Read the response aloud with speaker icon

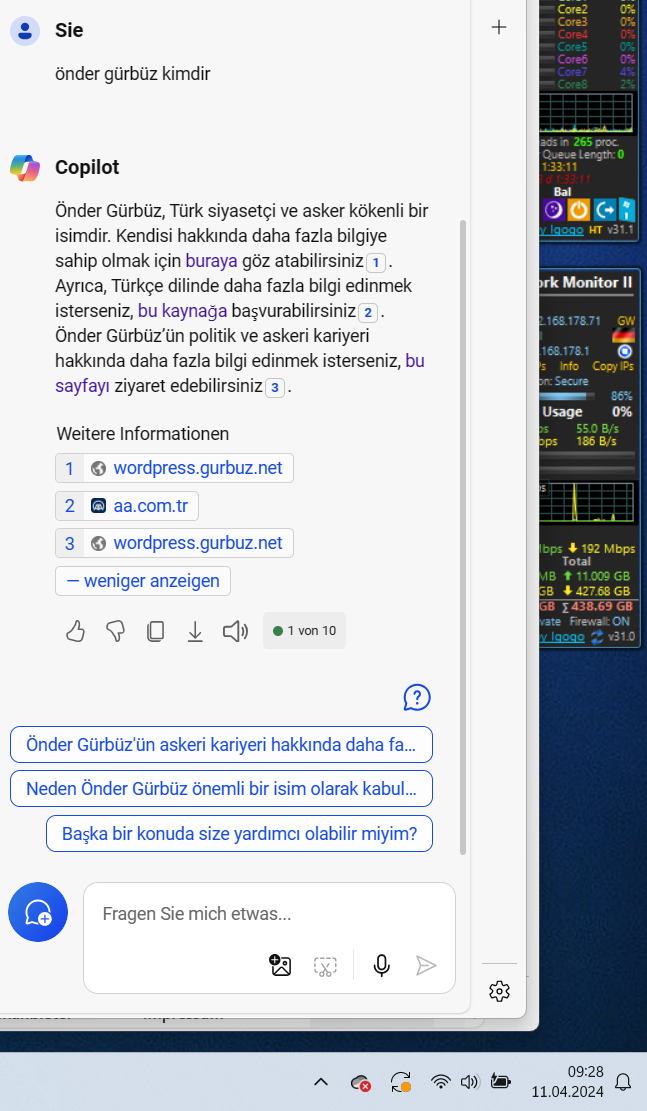pyautogui.click(x=235, y=631)
